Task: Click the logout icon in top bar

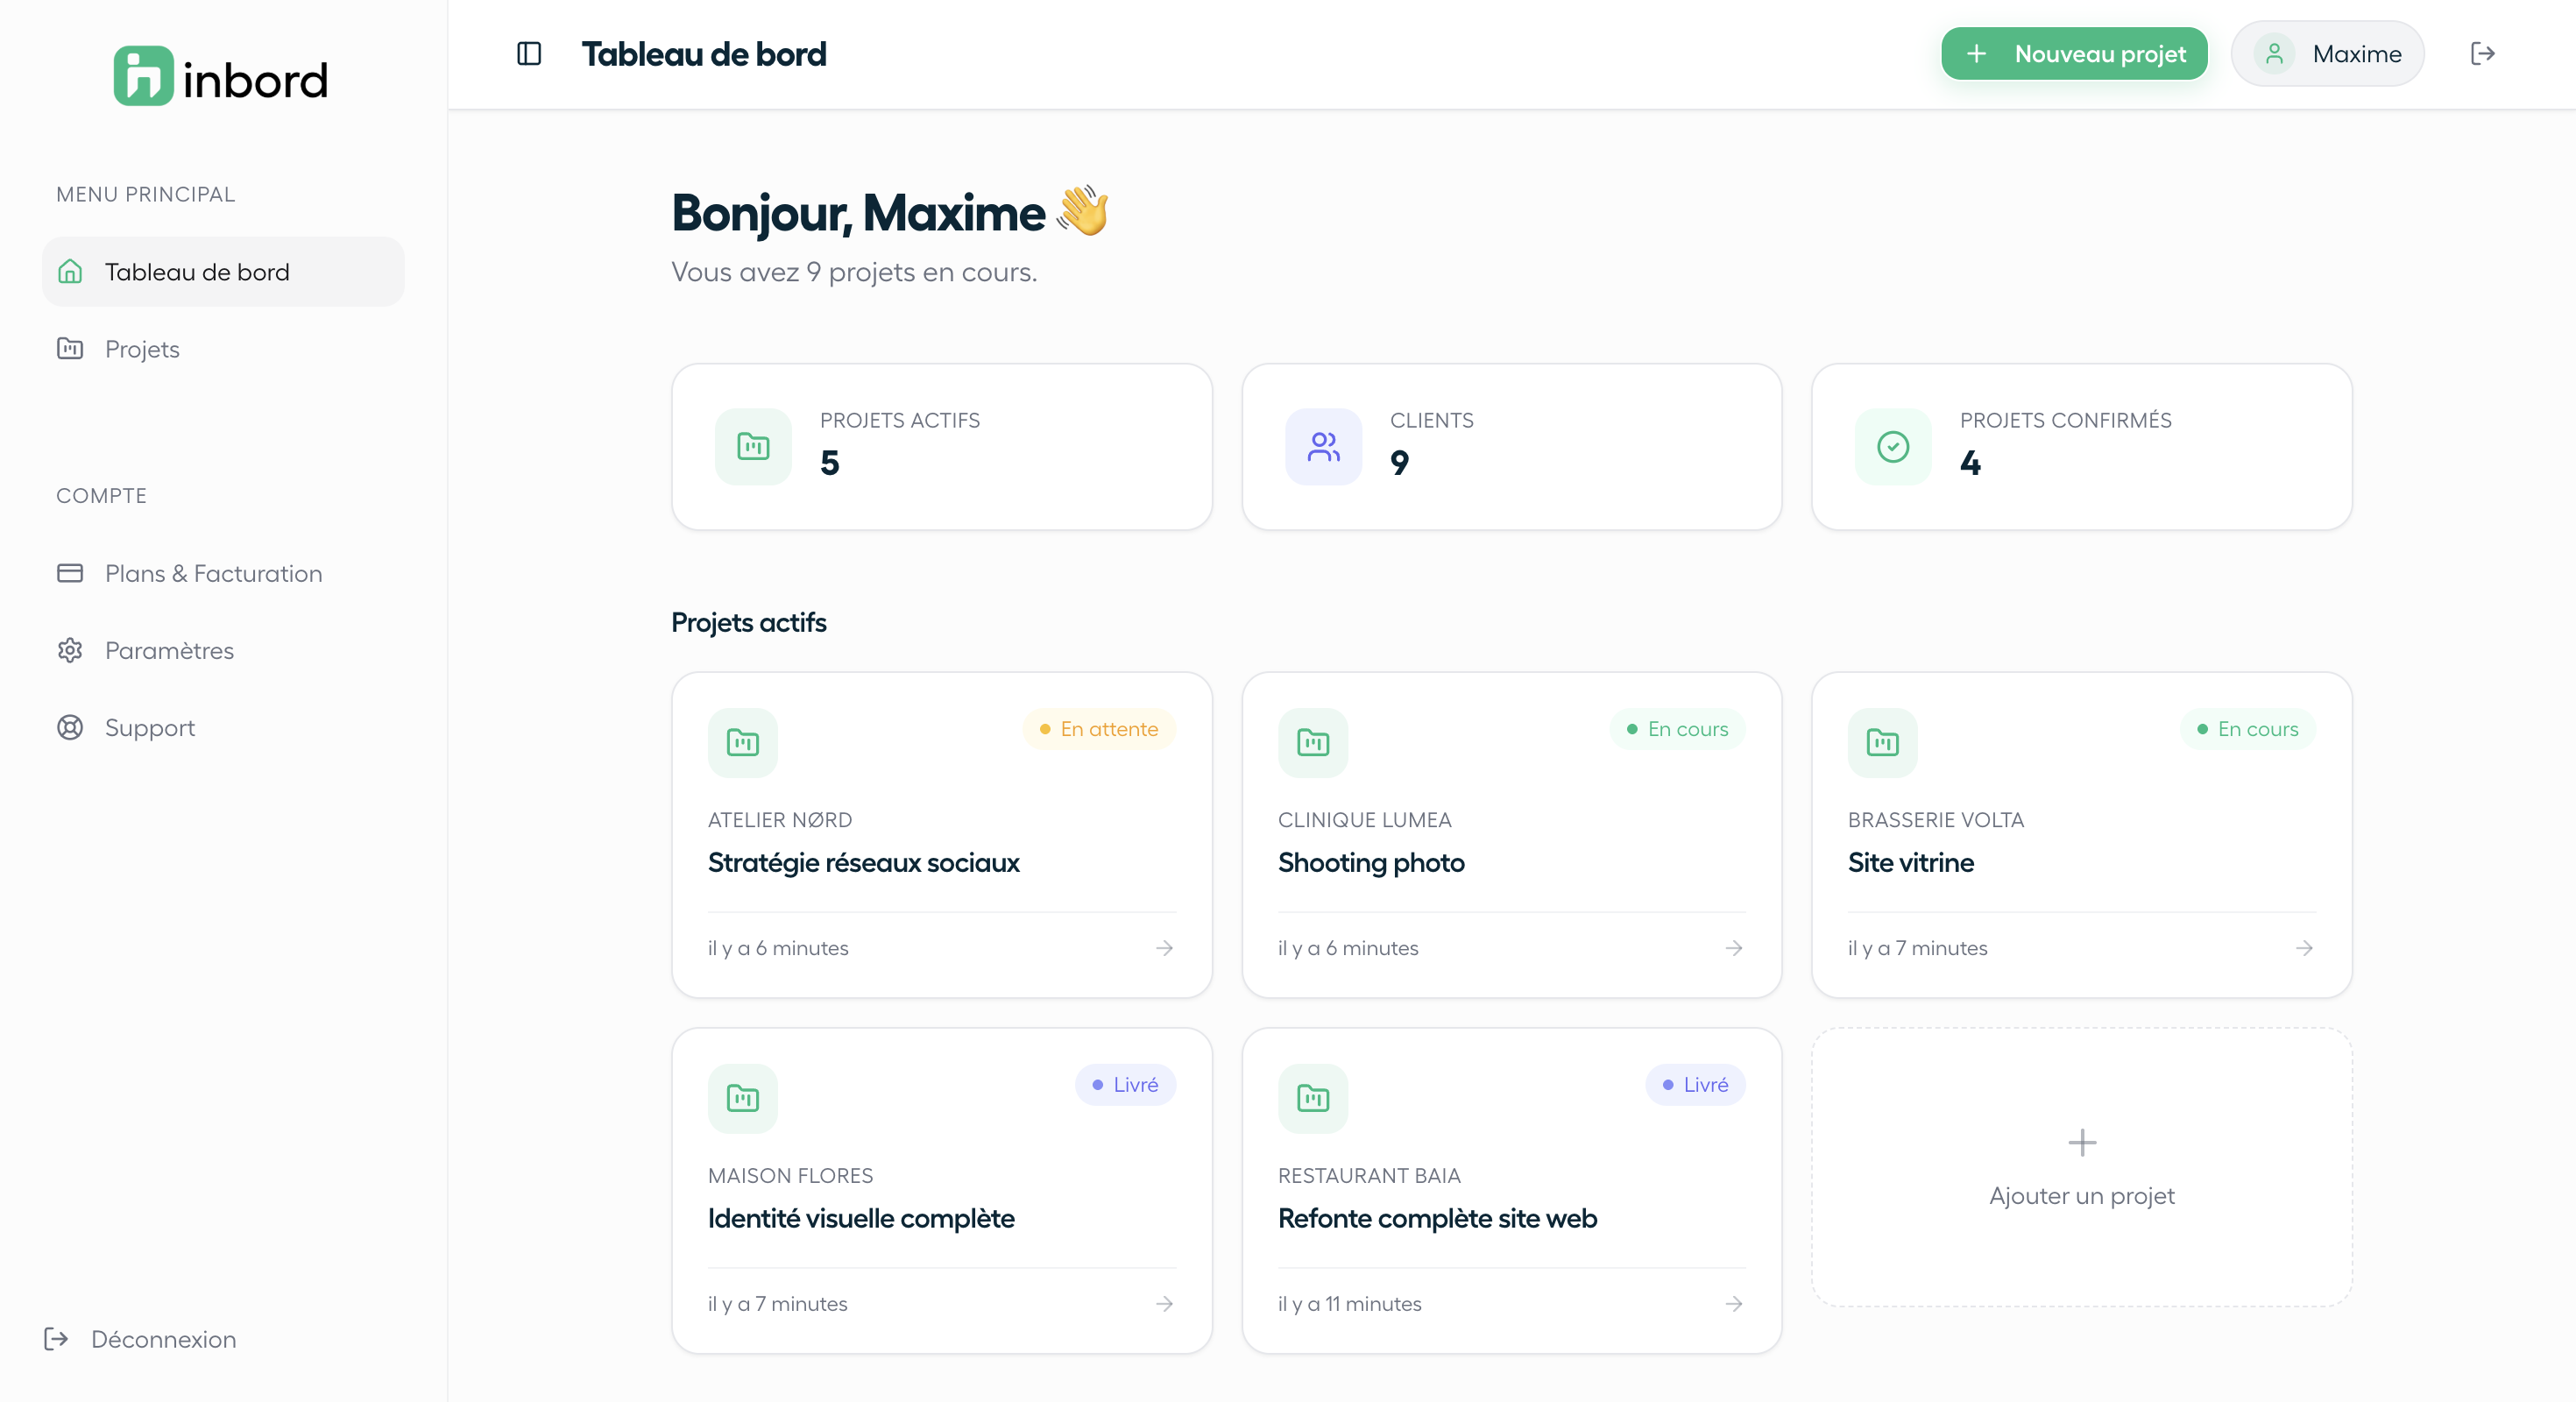Action: pos(2482,54)
